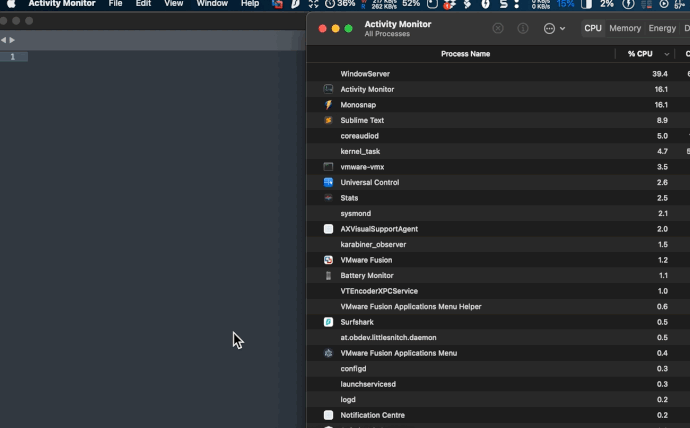Screen dimensions: 690x428
Task: Click the Battery Monitor process icon
Action: pos(328,276)
